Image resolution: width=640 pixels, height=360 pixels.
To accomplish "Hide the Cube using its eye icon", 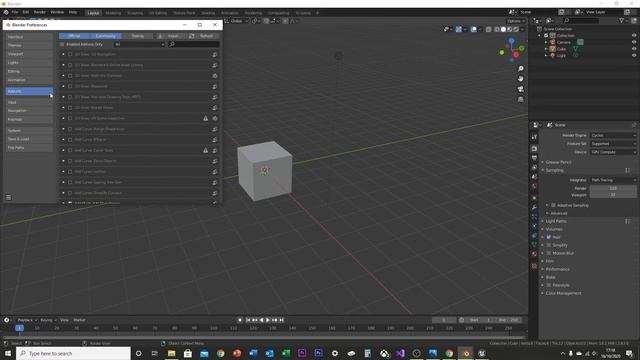I will point(634,49).
